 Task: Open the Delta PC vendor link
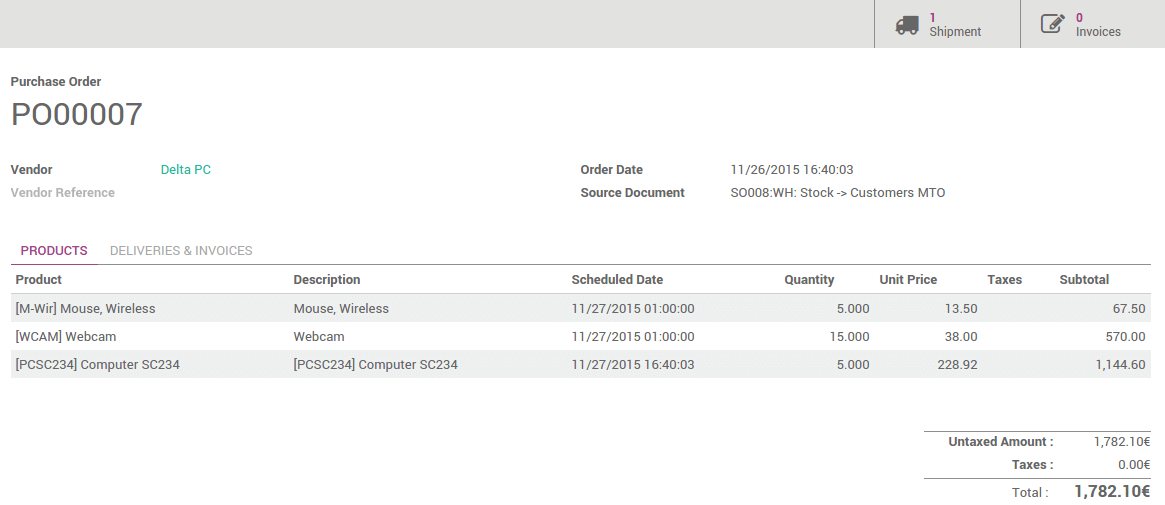tap(186, 170)
